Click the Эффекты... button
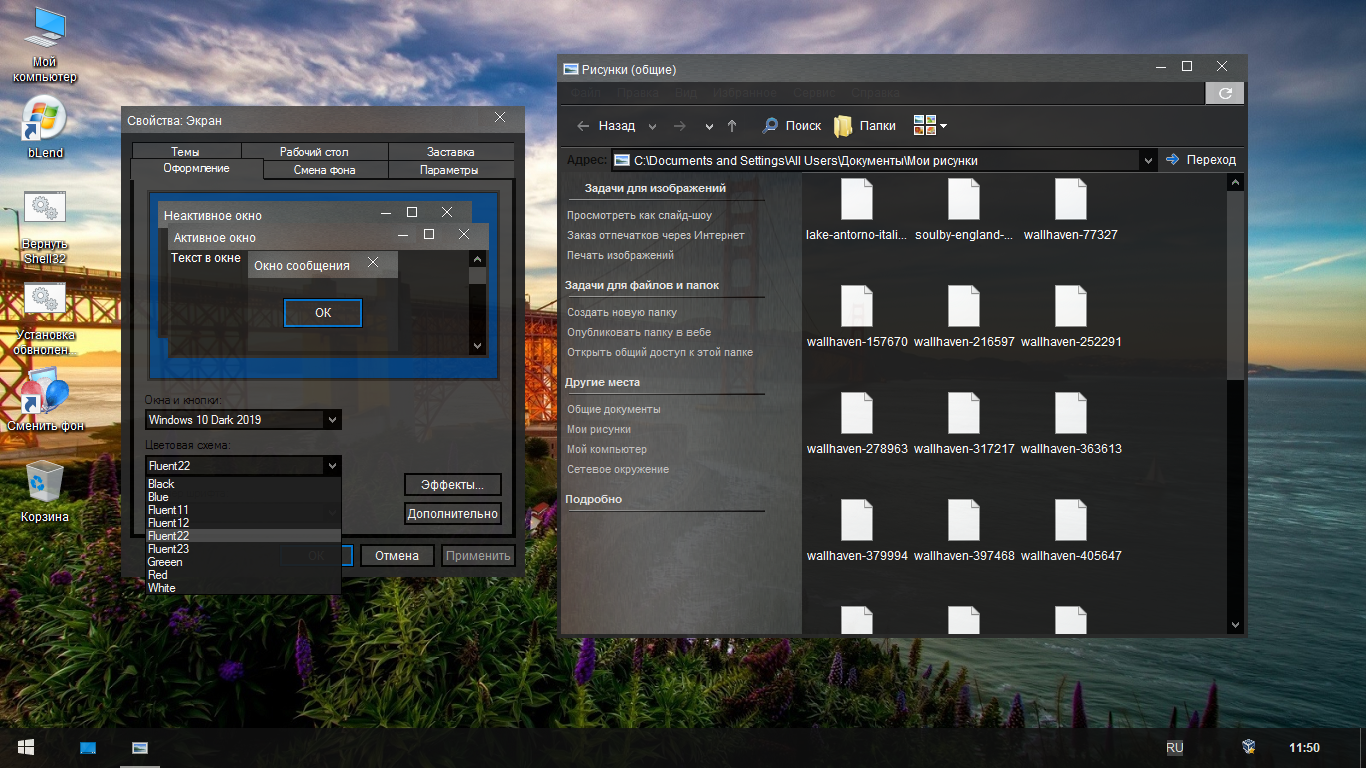The image size is (1366, 768). tap(452, 485)
